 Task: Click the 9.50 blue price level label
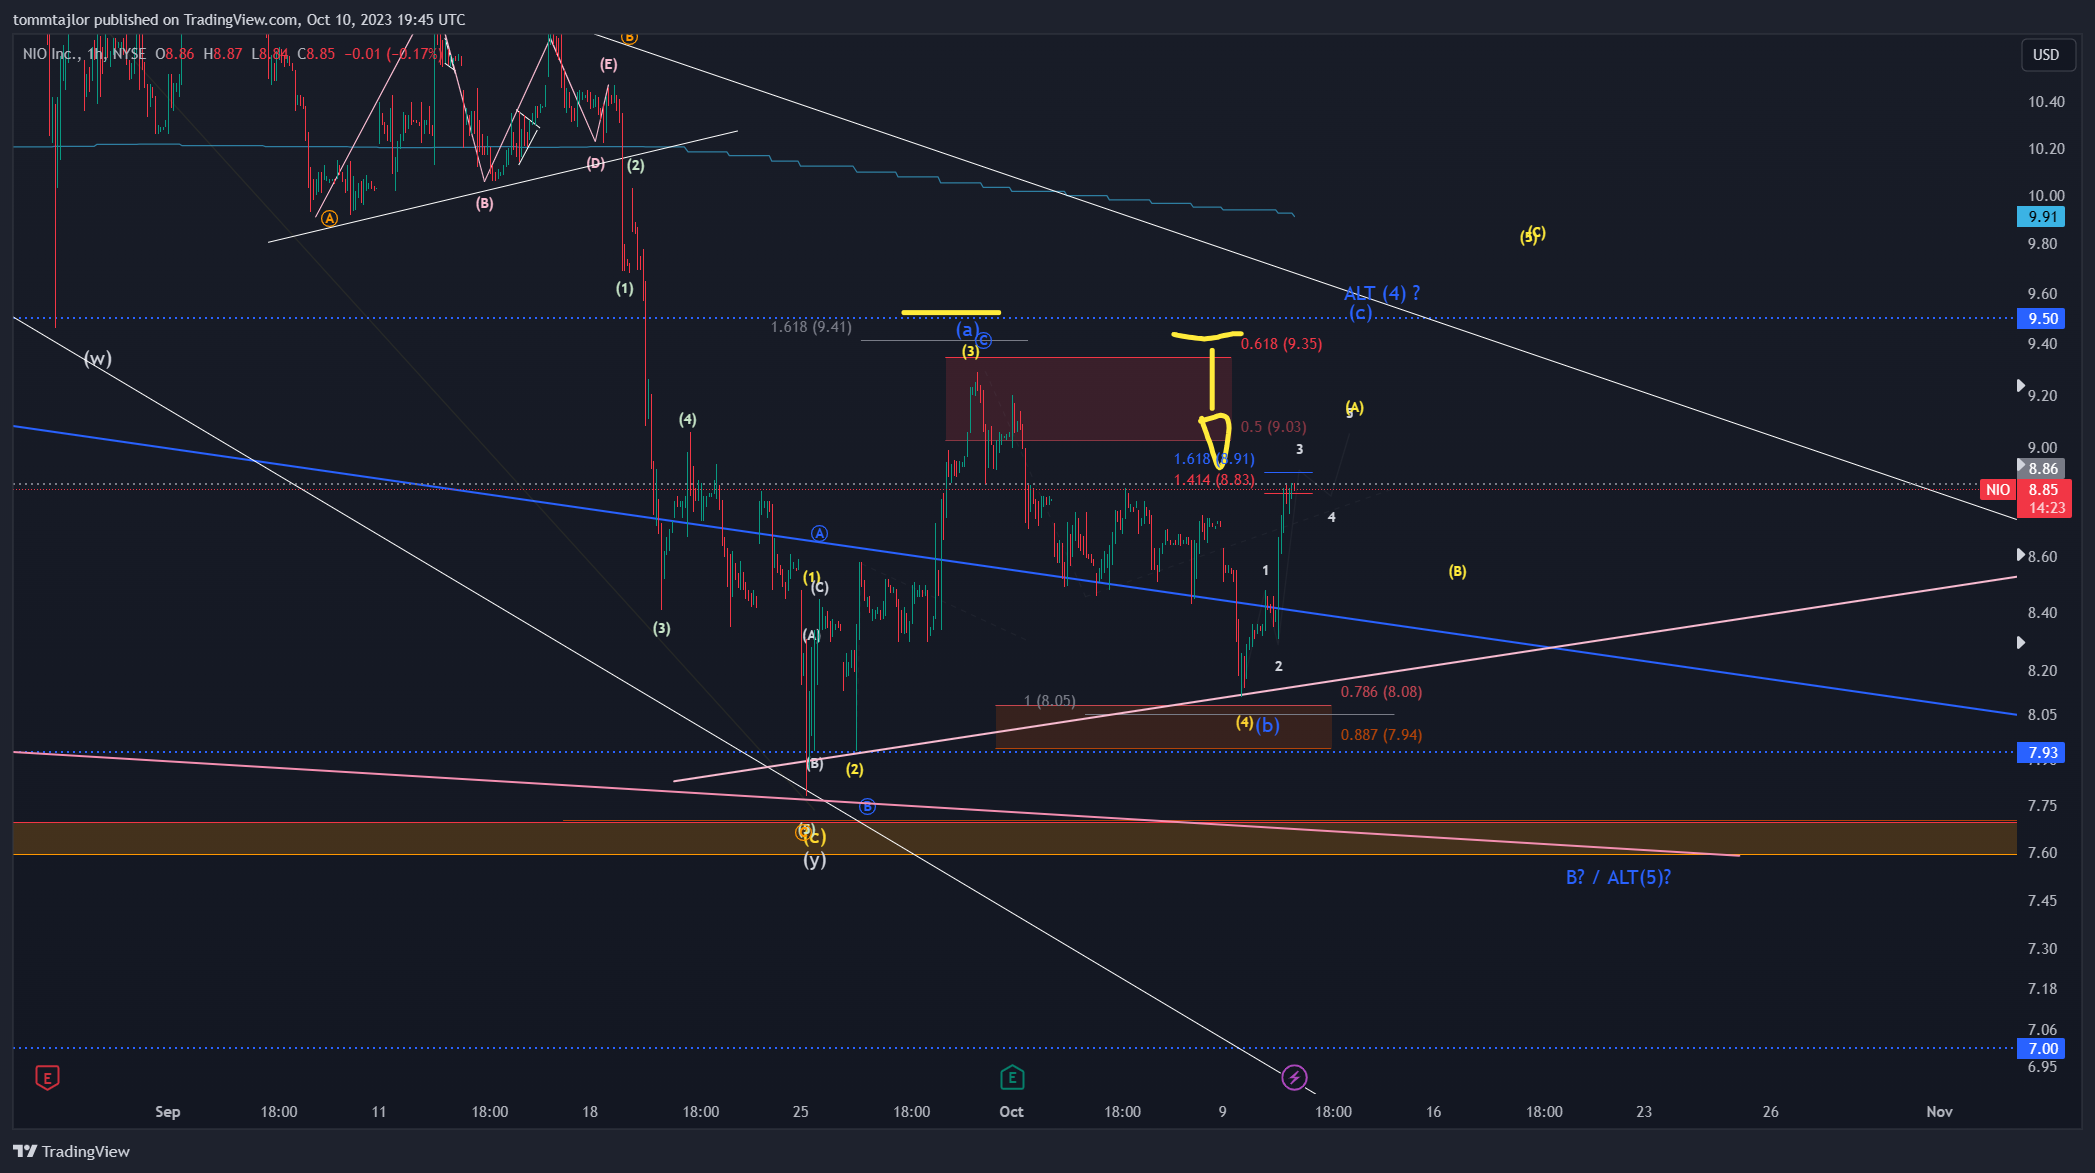2041,318
